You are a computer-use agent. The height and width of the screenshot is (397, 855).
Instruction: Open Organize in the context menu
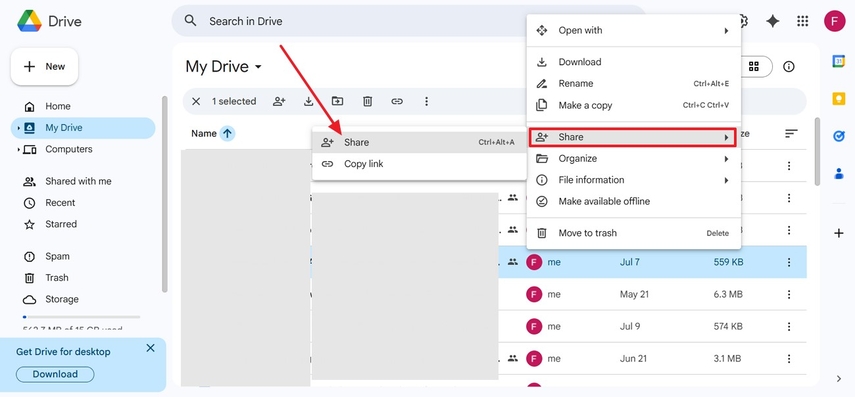click(x=634, y=159)
